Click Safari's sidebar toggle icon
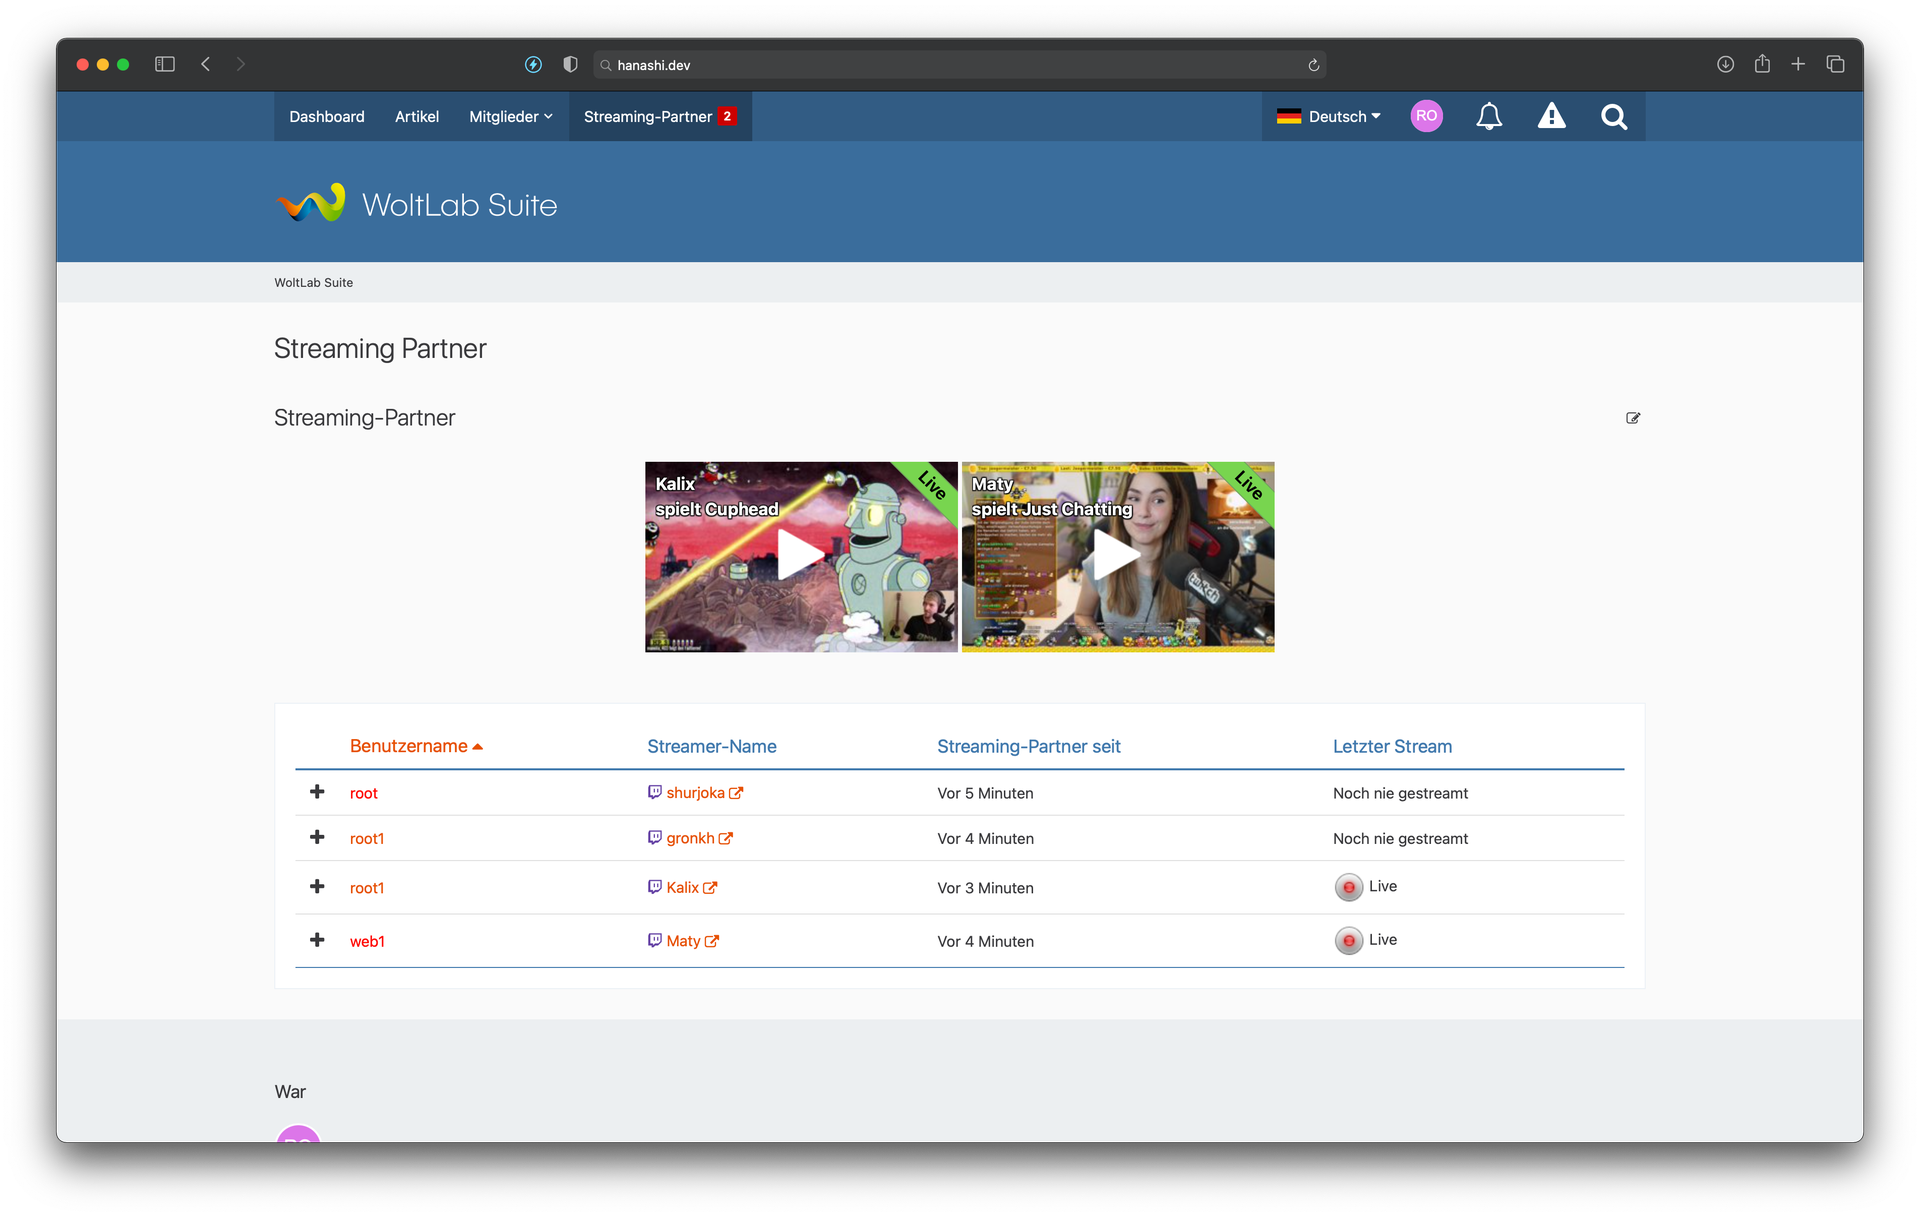This screenshot has width=1920, height=1217. coord(165,64)
